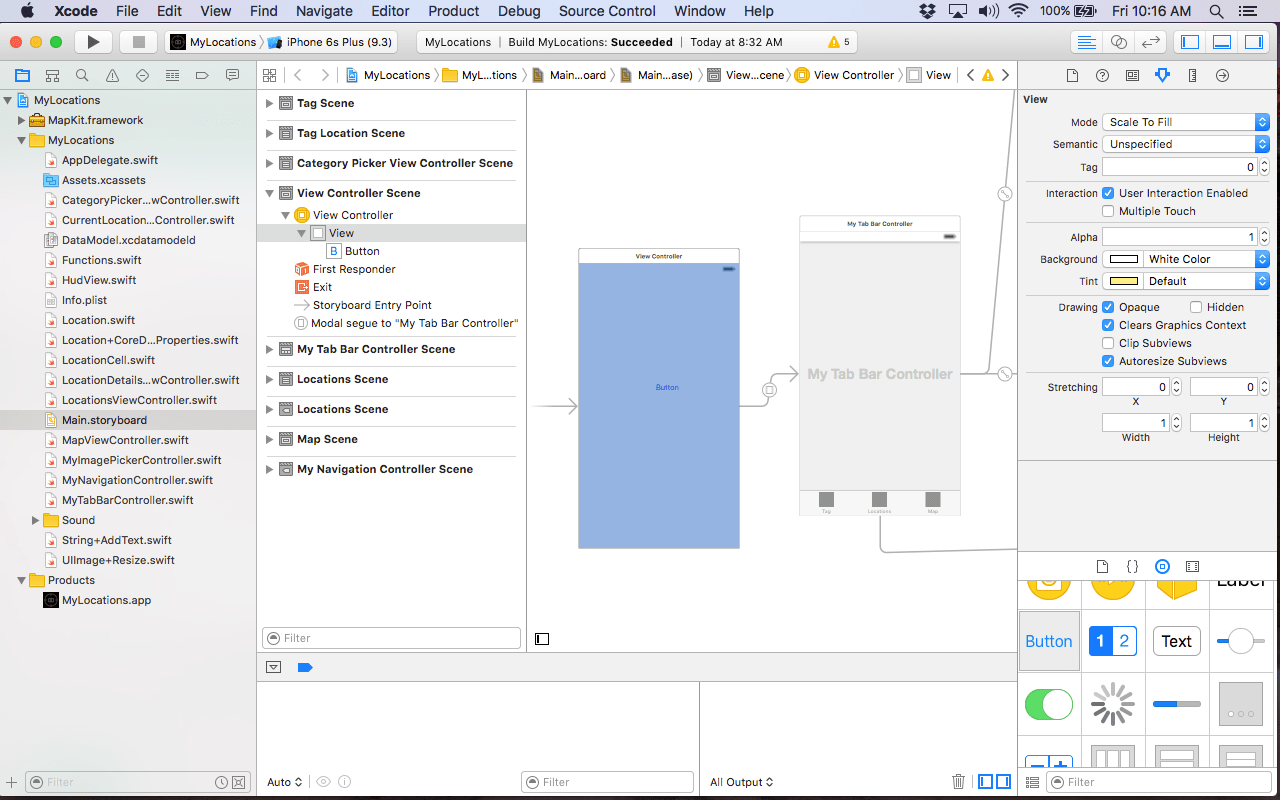Open the Issue navigator tab
Screen dimensions: 1280x800
pos(112,75)
